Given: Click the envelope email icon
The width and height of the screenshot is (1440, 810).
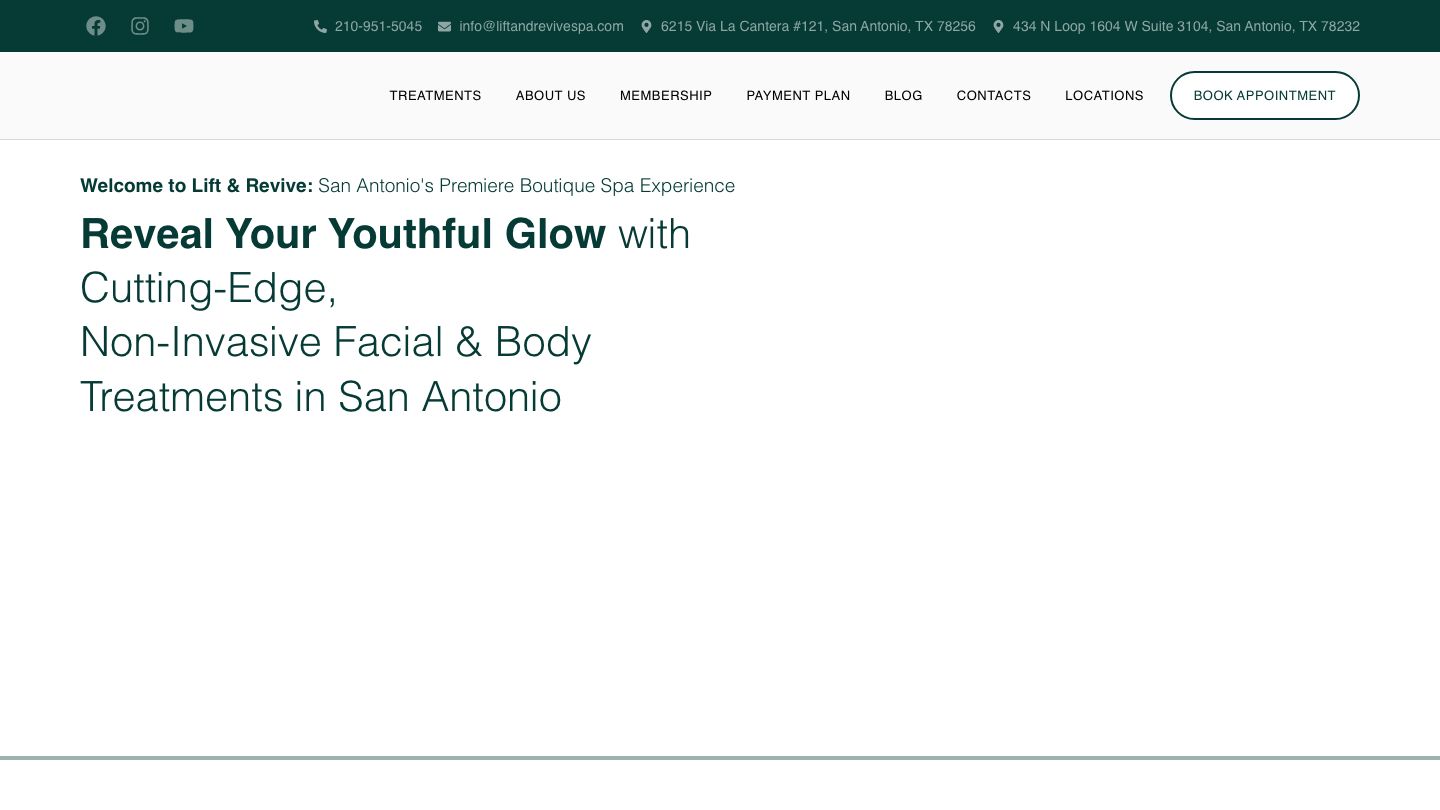Looking at the screenshot, I should tap(444, 27).
